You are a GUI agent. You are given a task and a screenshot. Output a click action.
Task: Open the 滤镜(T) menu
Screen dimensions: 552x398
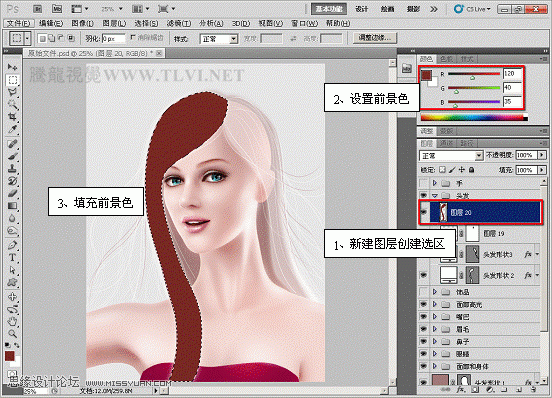[179, 24]
